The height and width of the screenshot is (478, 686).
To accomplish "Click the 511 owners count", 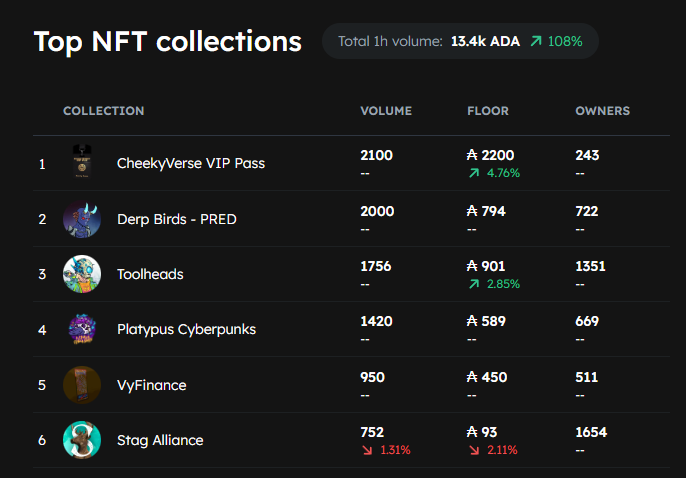I will (x=587, y=377).
